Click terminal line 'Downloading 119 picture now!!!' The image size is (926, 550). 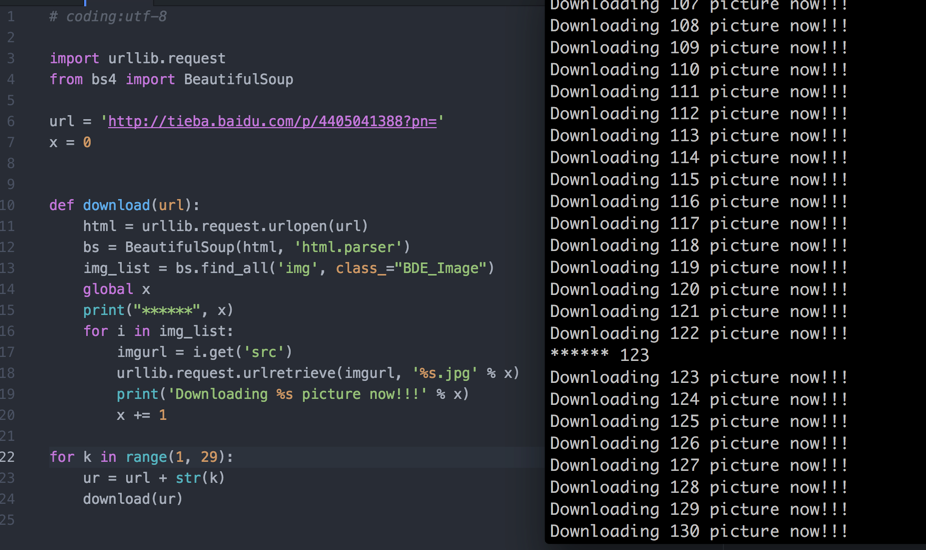[699, 268]
